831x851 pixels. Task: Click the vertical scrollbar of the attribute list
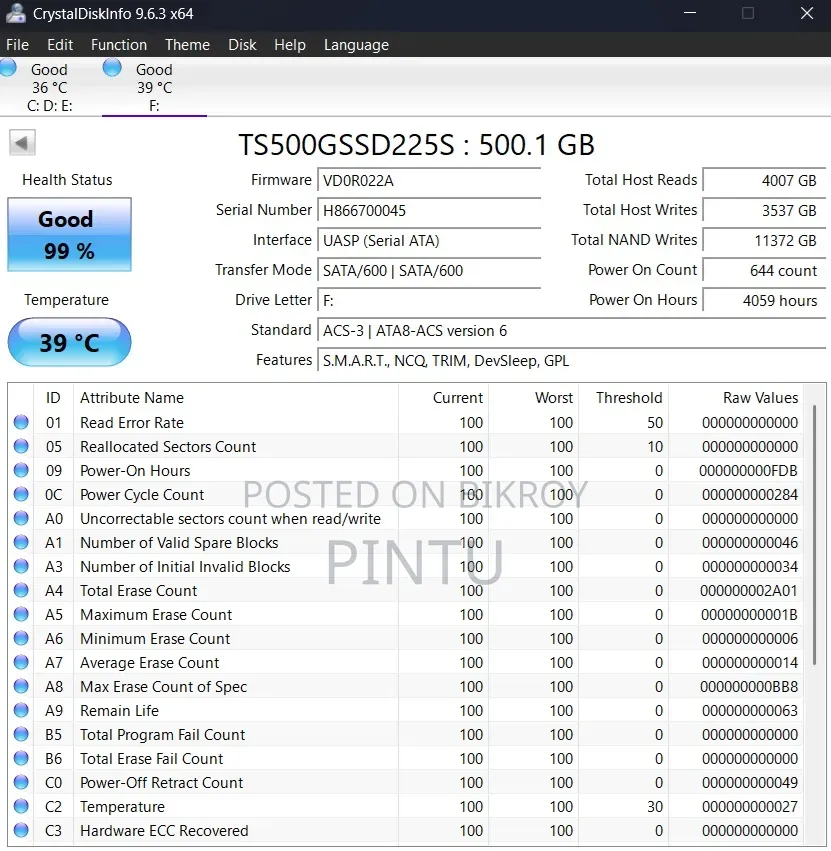[x=814, y=535]
